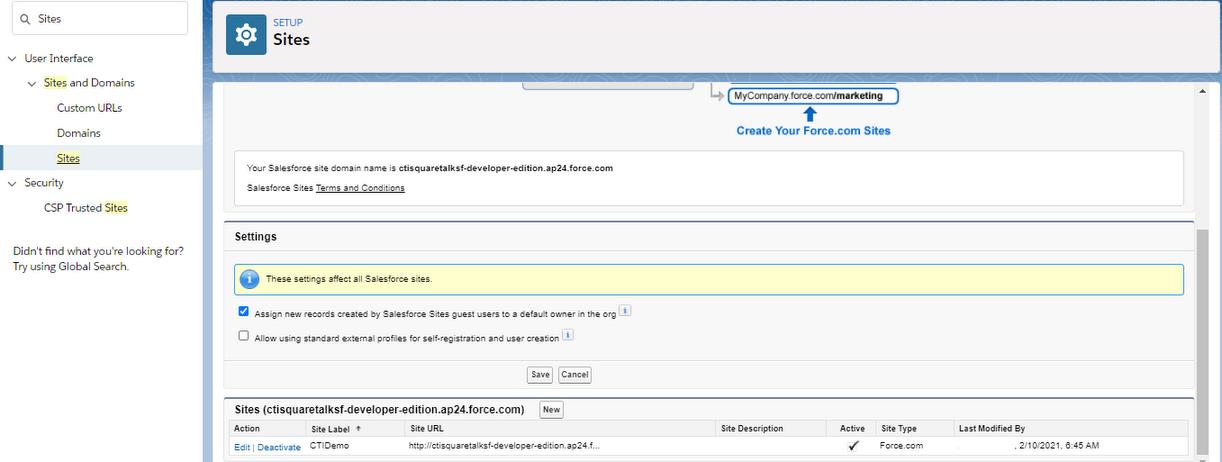Uncheck Assign new records to default owner
Screen dimensions: 1222x462
click(244, 312)
